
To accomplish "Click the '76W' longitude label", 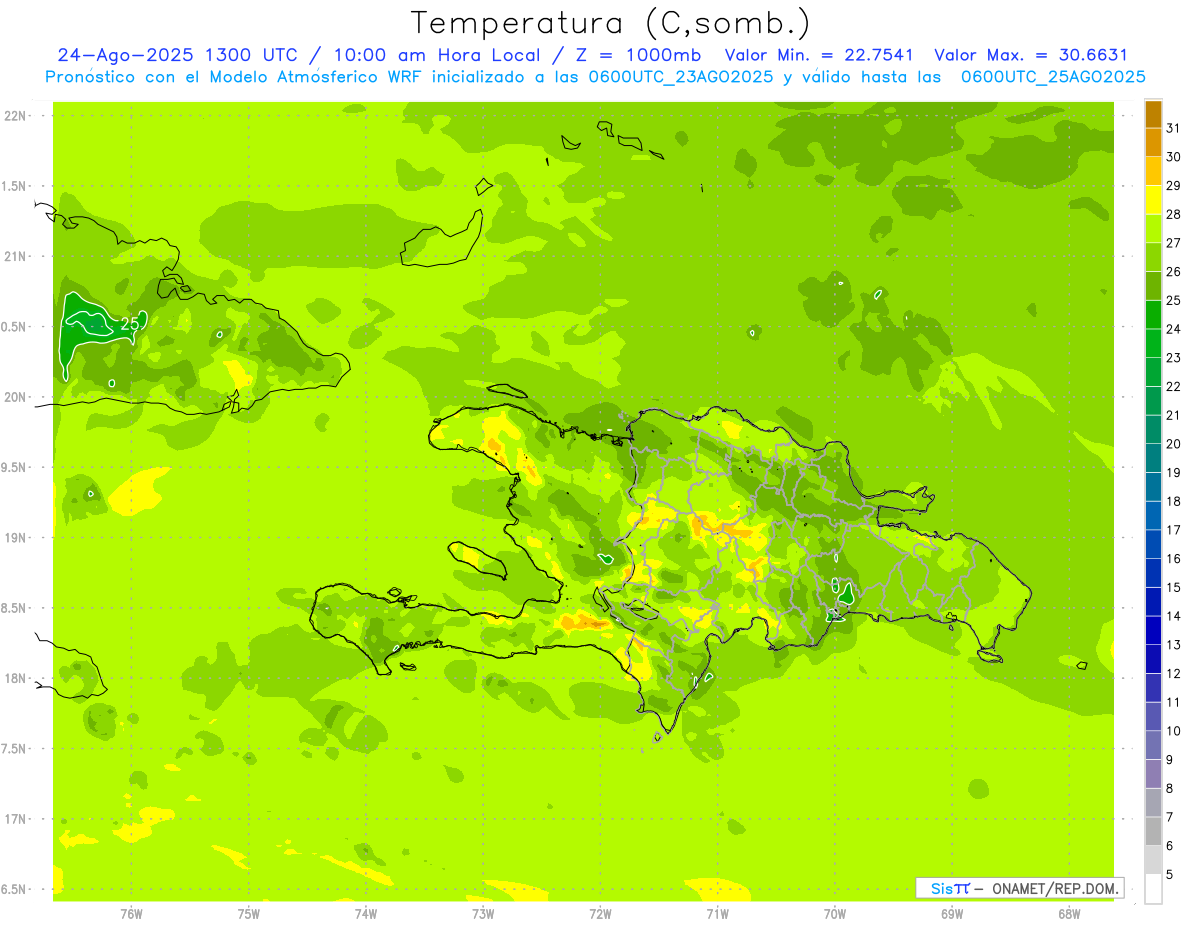I will [x=131, y=914].
